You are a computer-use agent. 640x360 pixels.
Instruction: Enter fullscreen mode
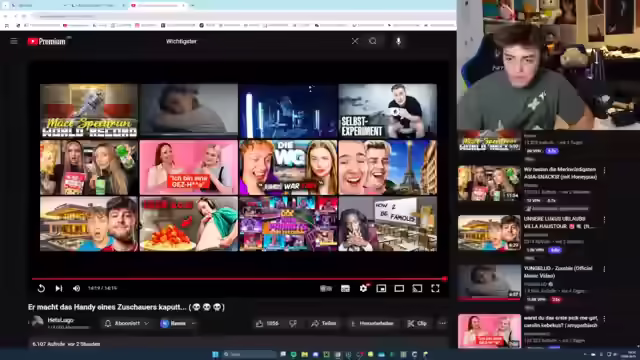click(x=435, y=288)
